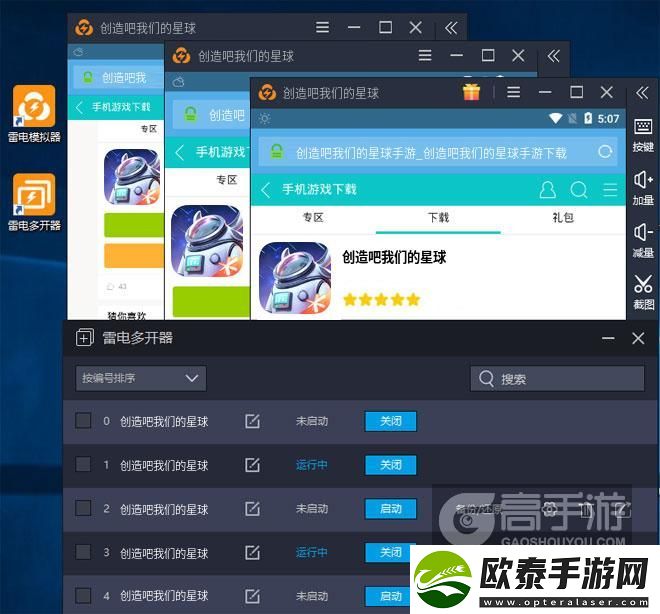660x614 pixels.
Task: Tick checkbox for instance 0
Action: pyautogui.click(x=83, y=420)
